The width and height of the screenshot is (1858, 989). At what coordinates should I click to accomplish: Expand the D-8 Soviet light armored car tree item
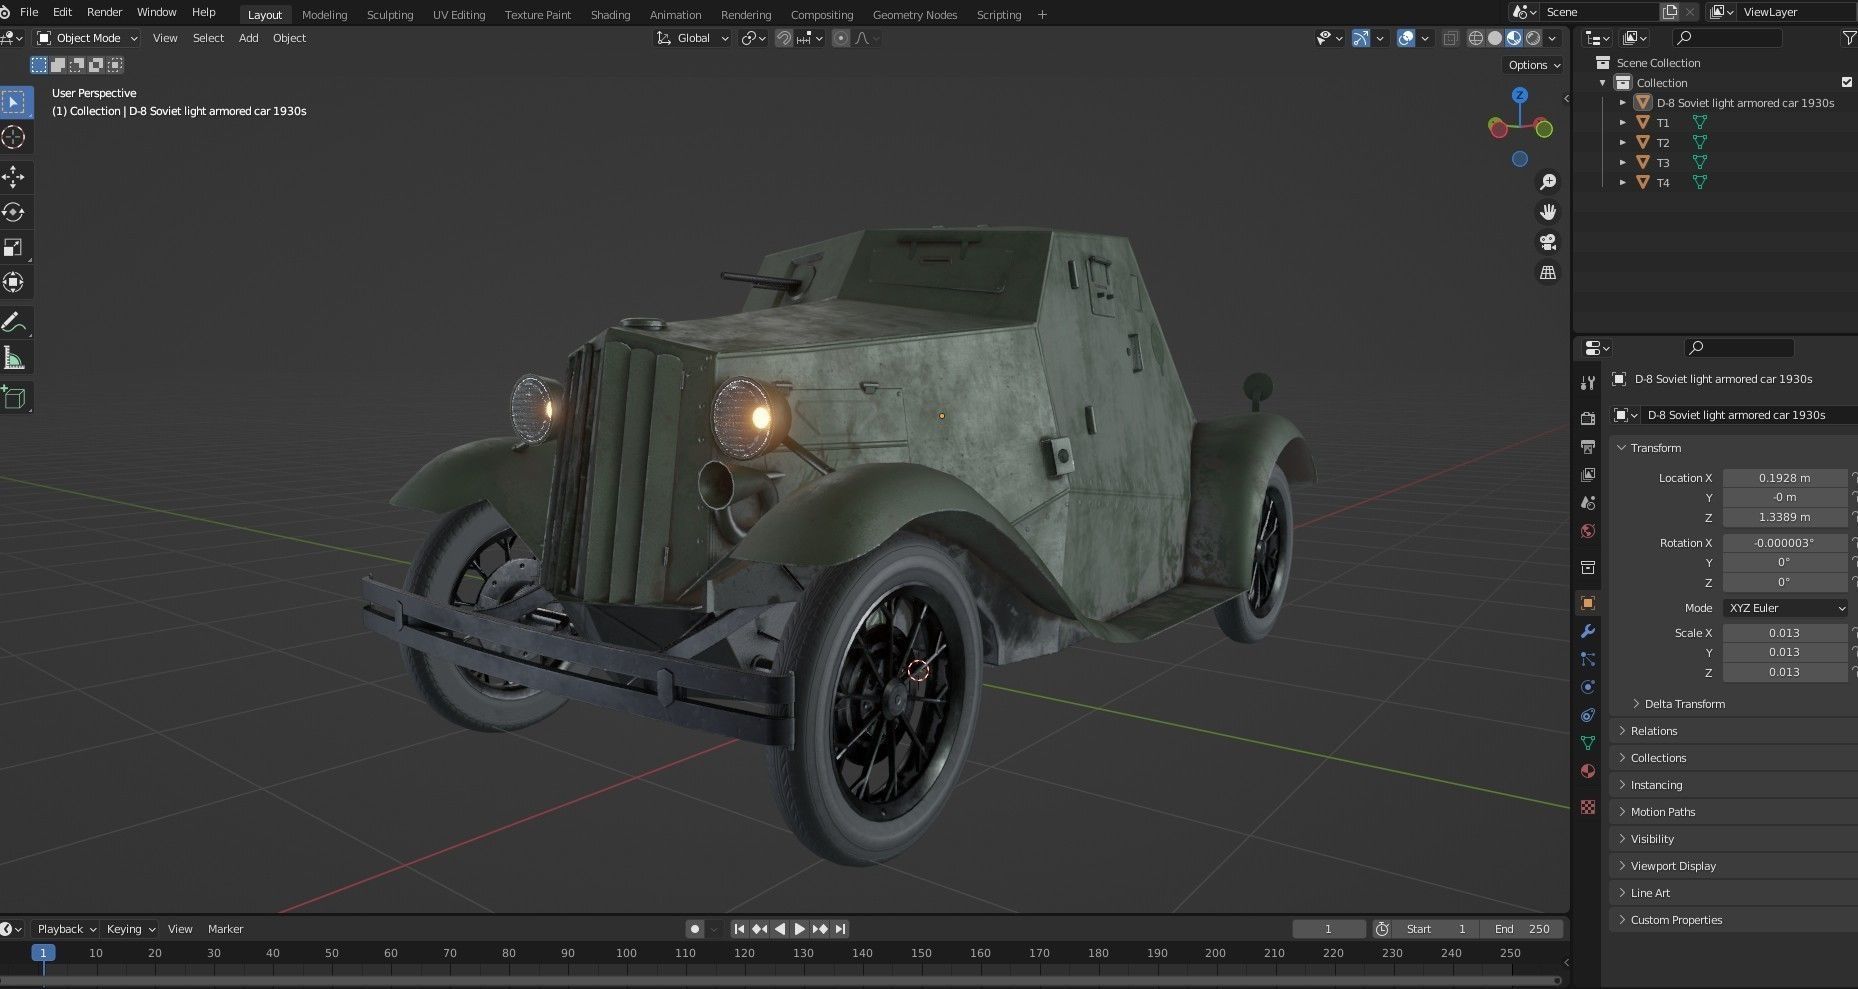point(1623,102)
